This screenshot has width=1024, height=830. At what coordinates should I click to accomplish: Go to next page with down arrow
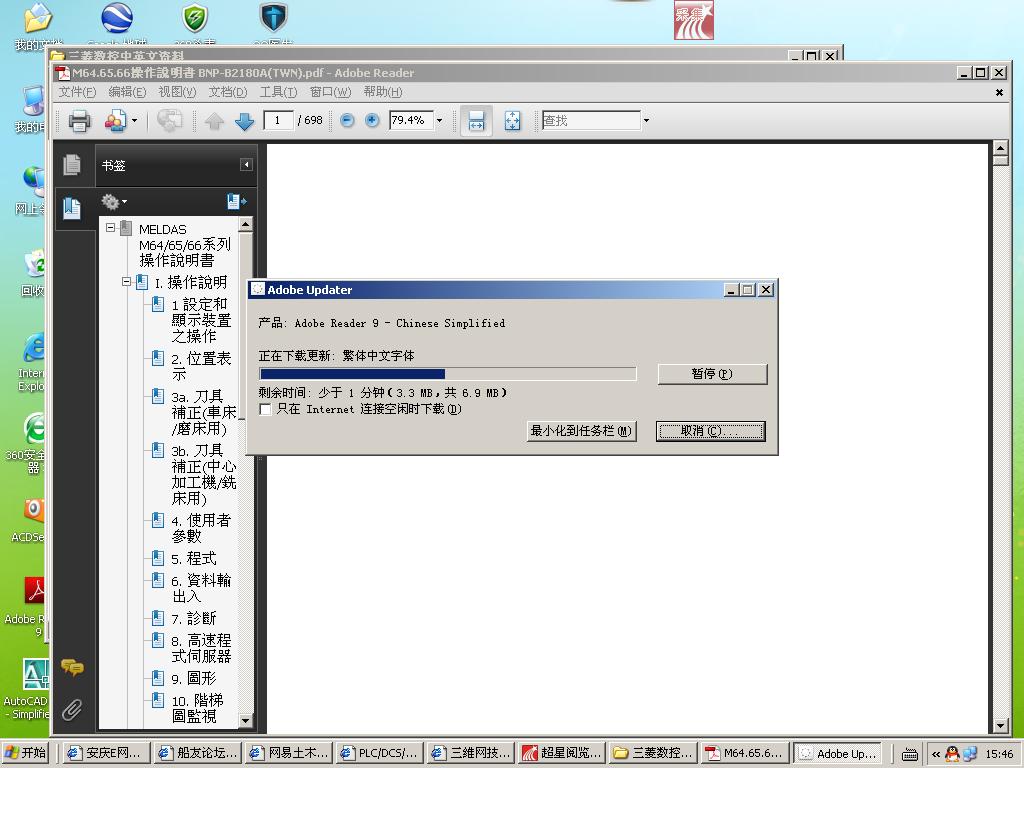[244, 121]
